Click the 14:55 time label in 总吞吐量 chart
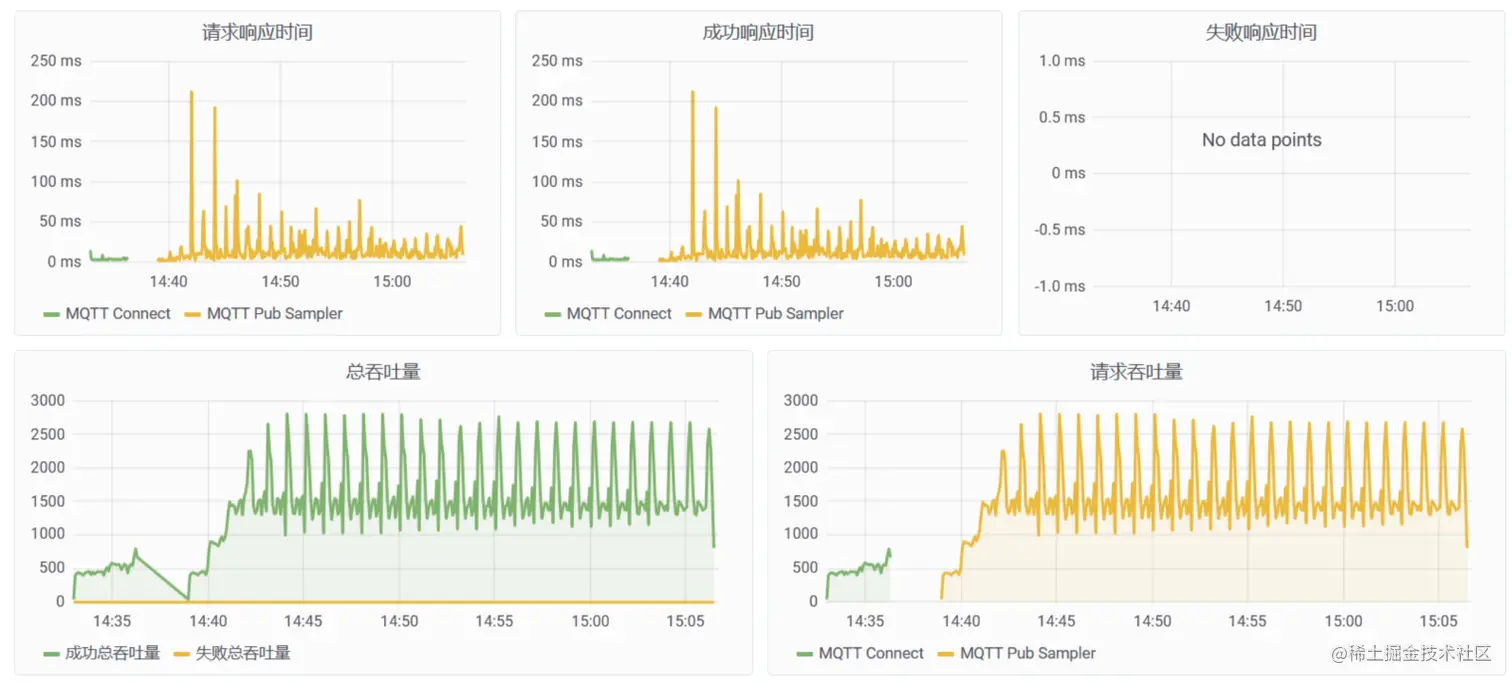The image size is (1512, 684). click(494, 621)
